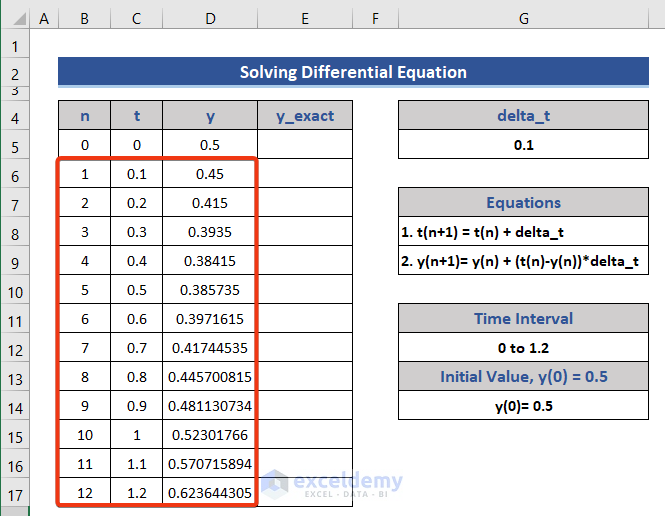Screen dimensions: 665x516
Task: Click the Time Interval header cell
Action: point(524,319)
